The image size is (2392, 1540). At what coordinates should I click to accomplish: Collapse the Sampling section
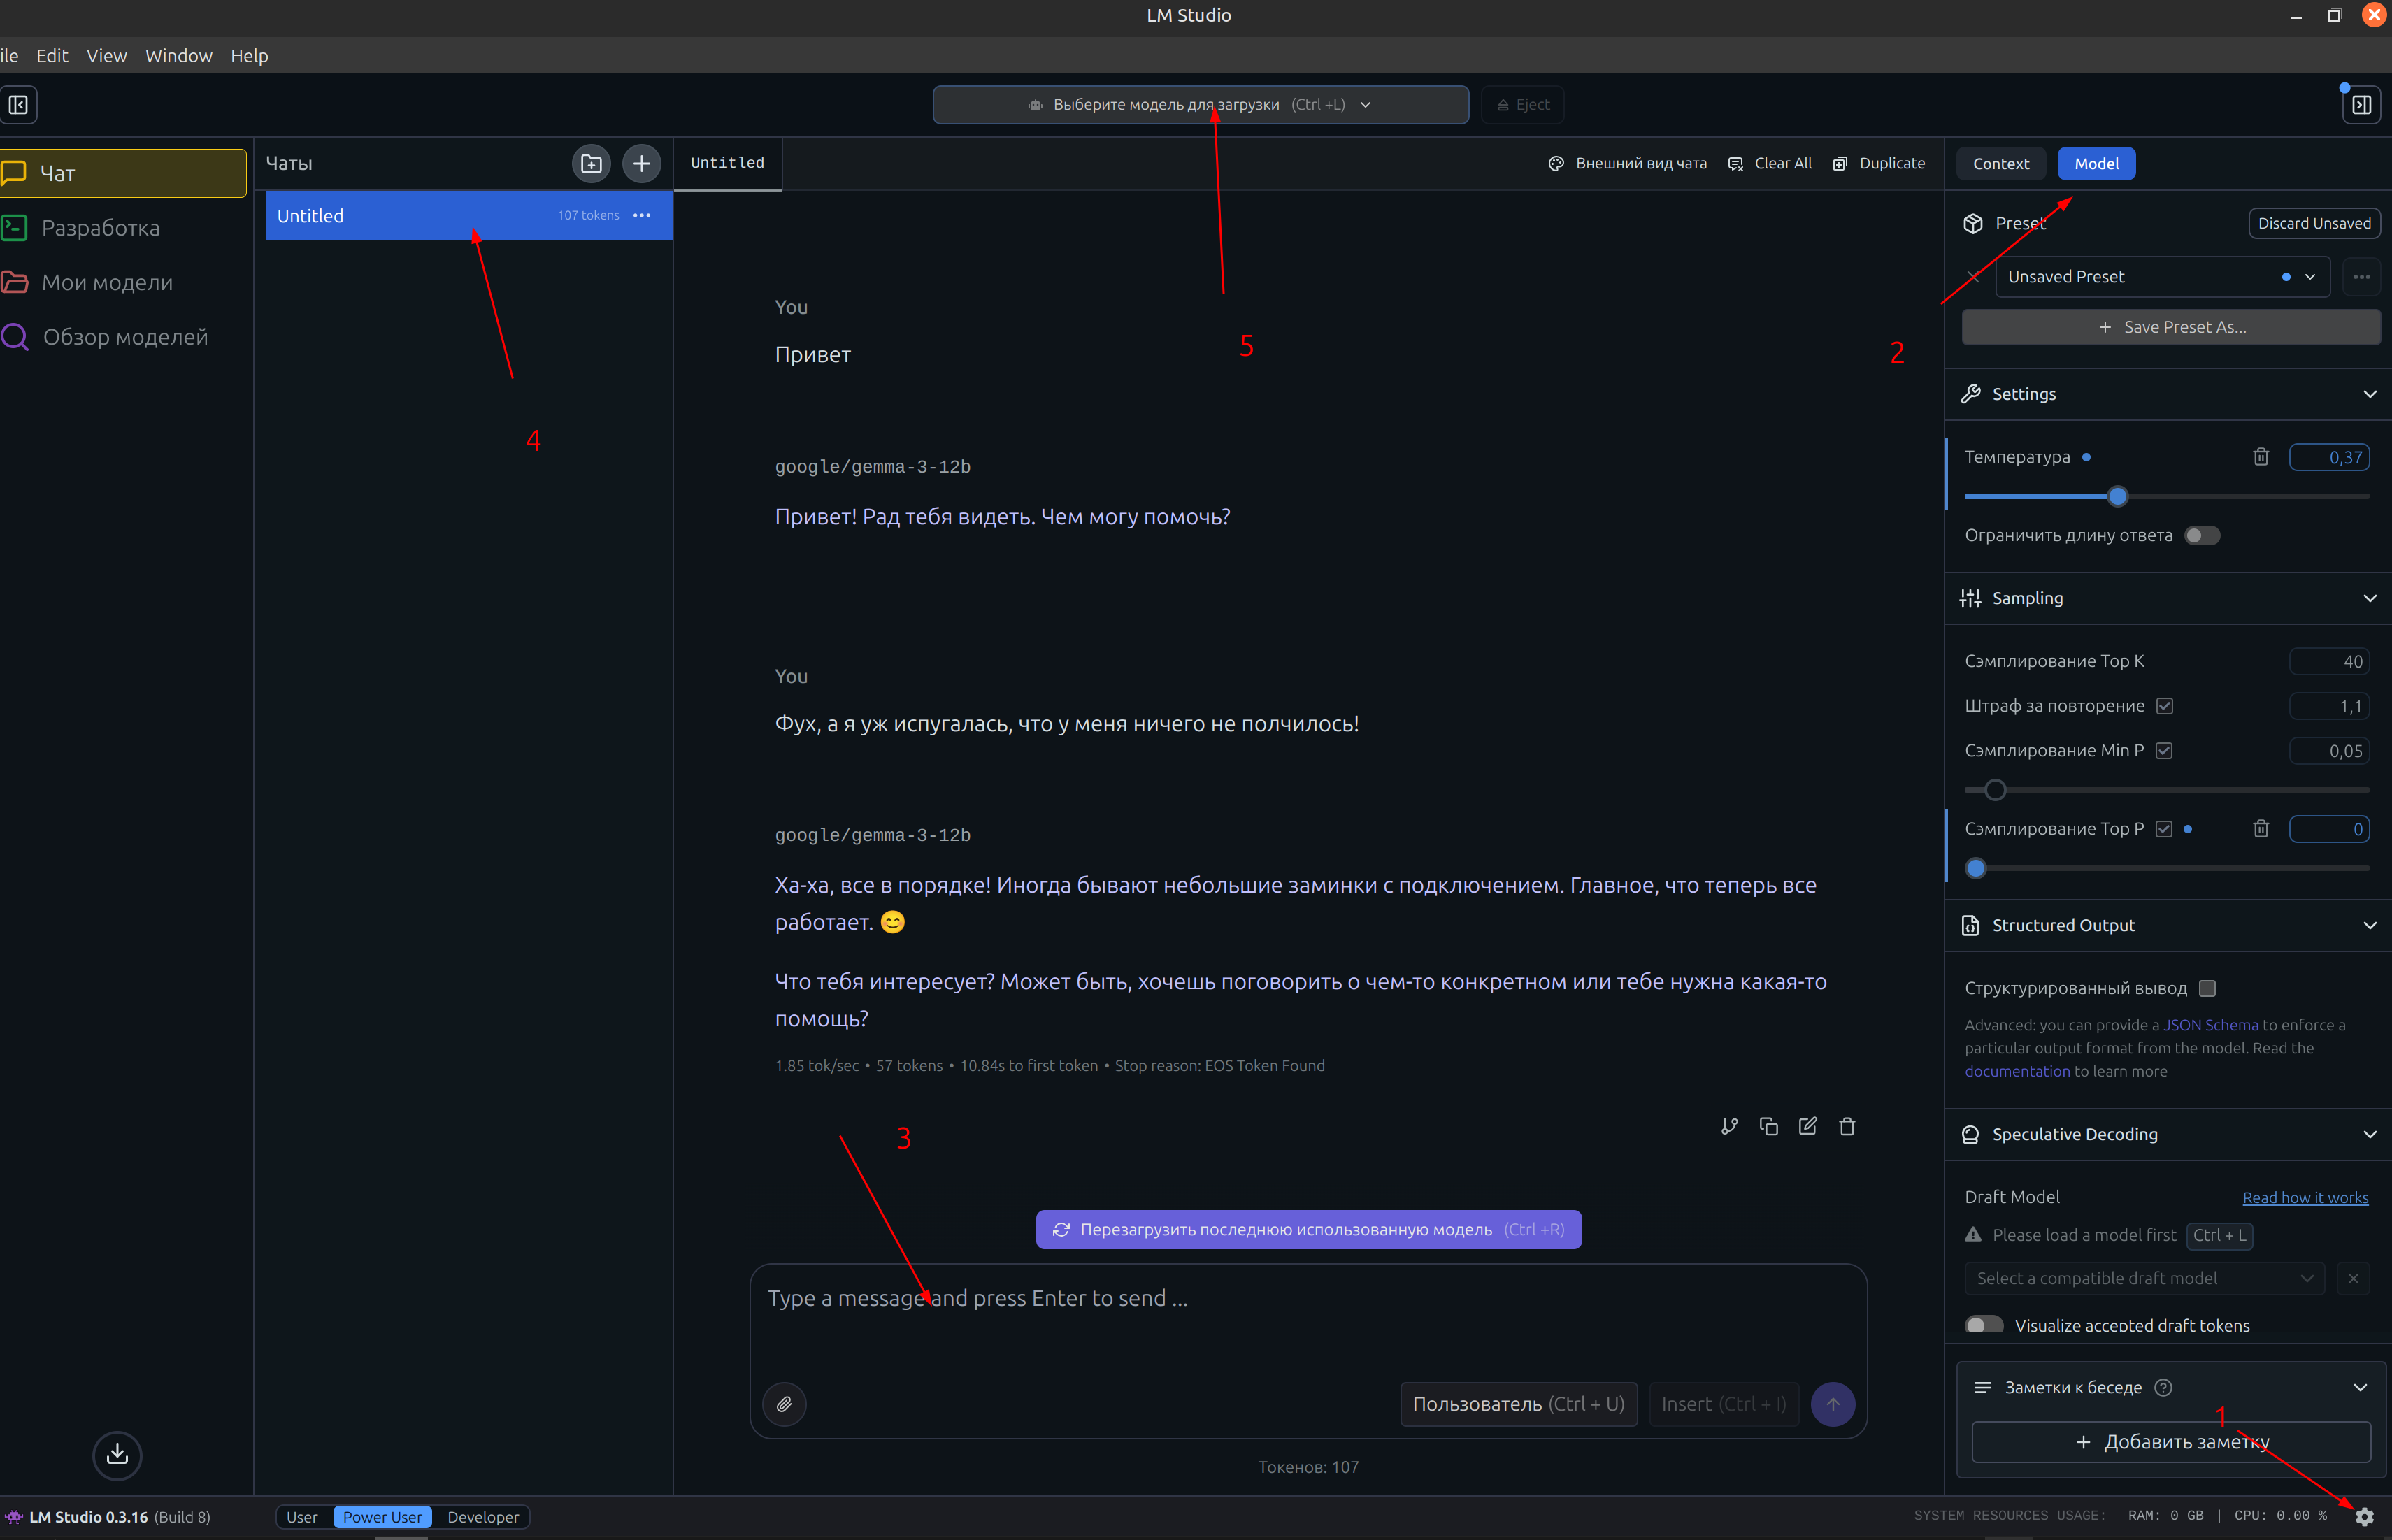click(x=2369, y=598)
